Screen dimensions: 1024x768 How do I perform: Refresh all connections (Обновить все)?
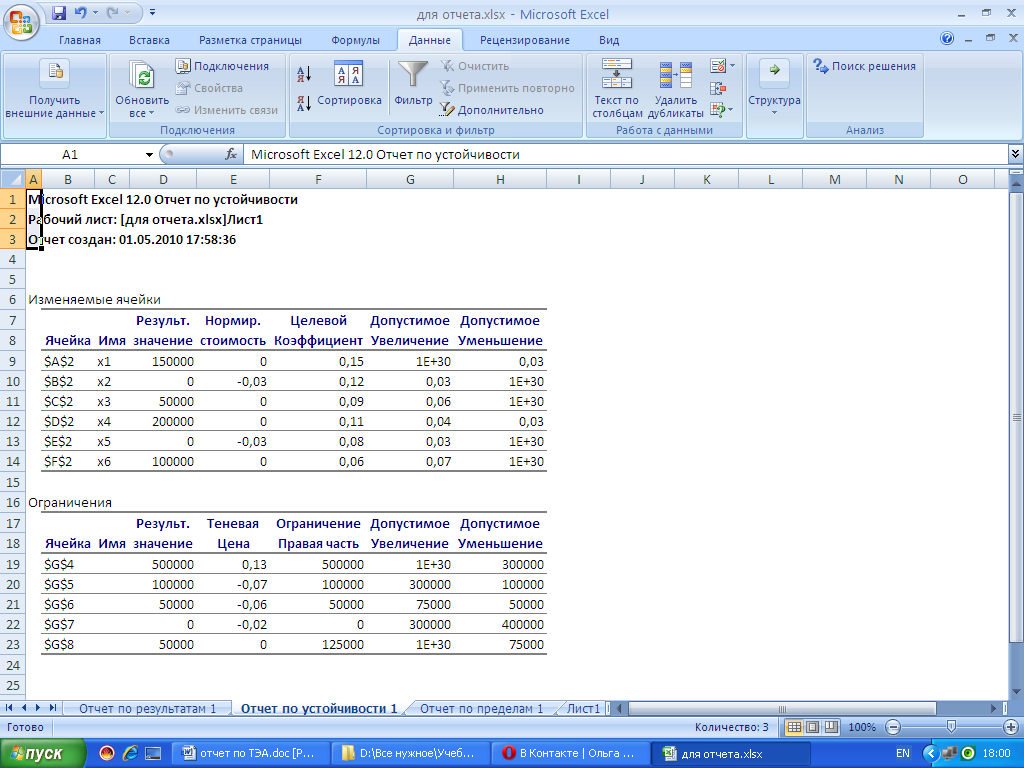(142, 90)
